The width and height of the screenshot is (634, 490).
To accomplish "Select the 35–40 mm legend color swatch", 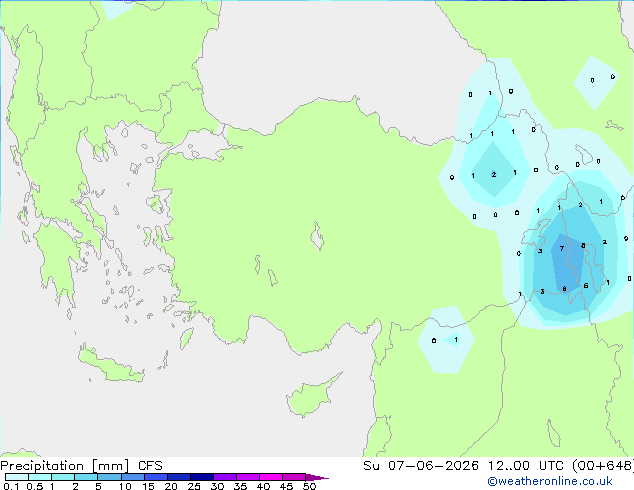I will click(x=248, y=477).
